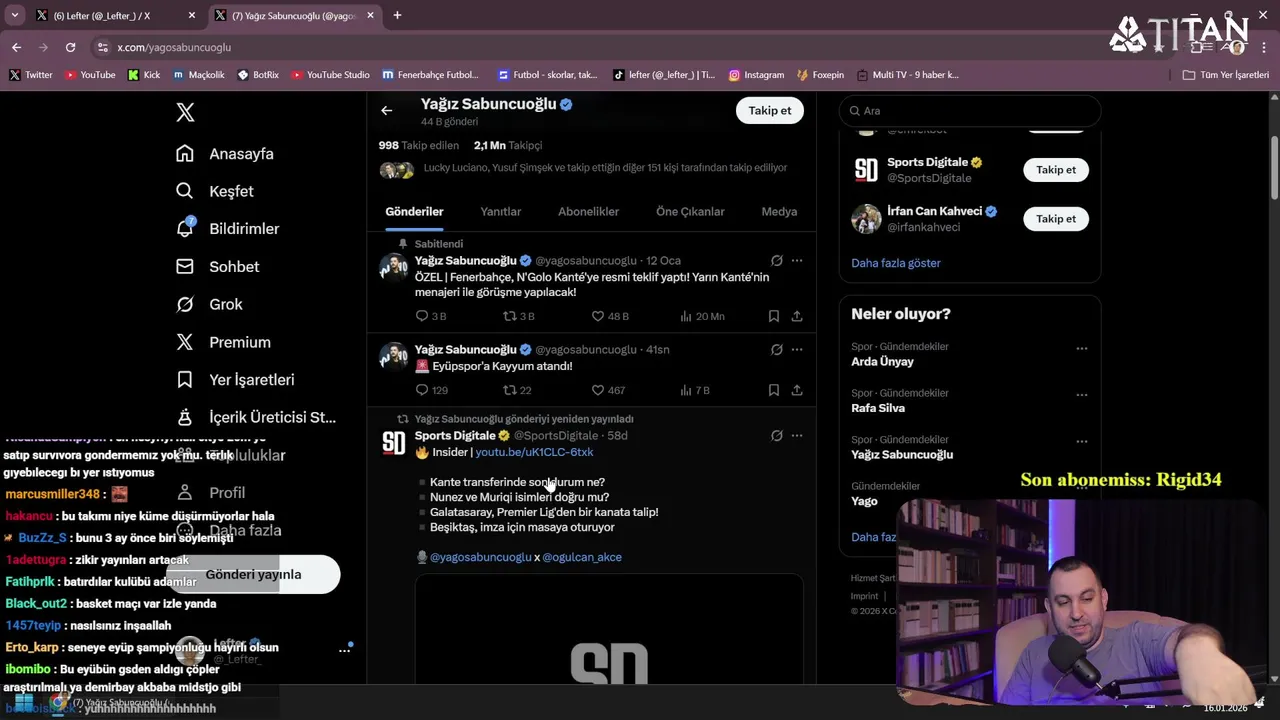
Task: Click the X logo in the sidebar
Action: (x=185, y=112)
